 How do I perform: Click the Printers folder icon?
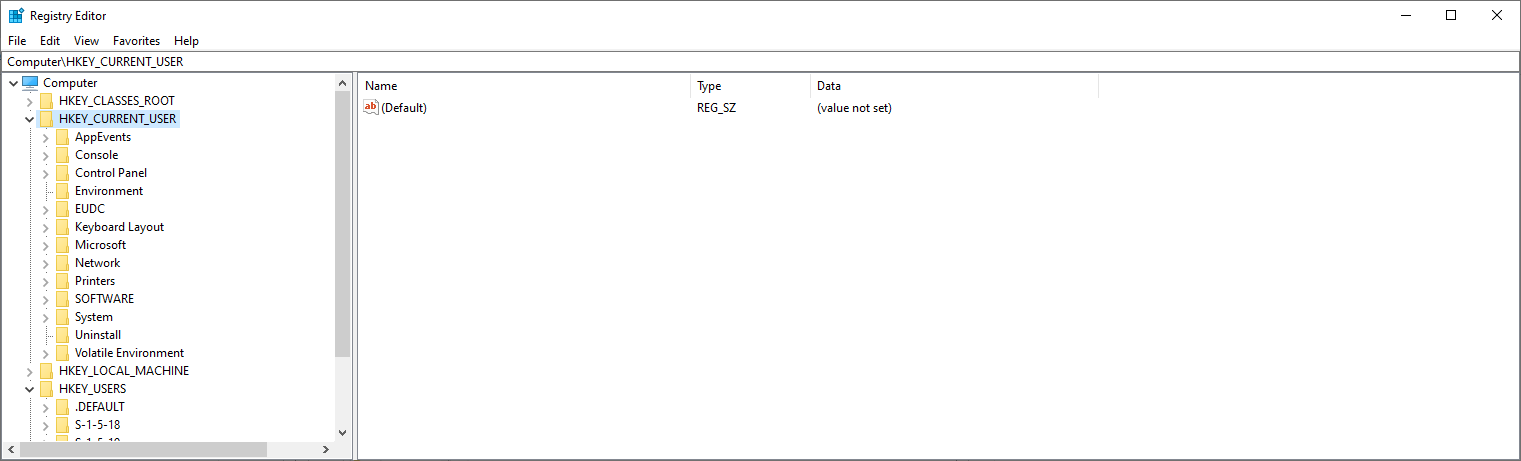[62, 281]
